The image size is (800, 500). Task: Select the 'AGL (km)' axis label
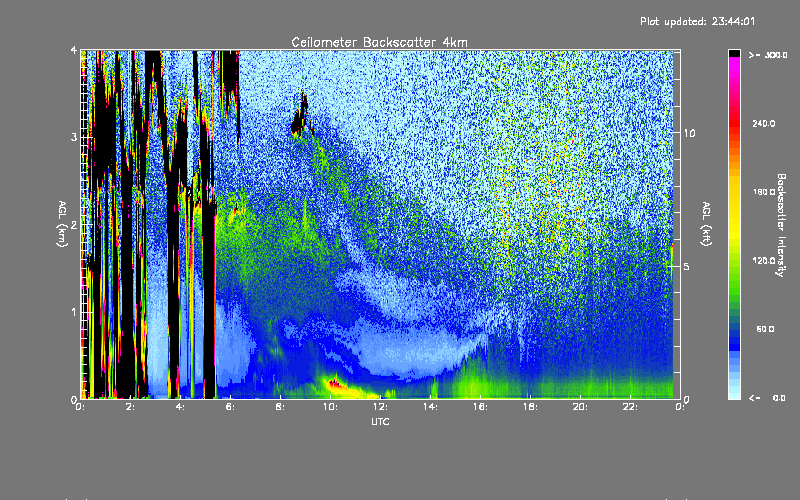(62, 224)
